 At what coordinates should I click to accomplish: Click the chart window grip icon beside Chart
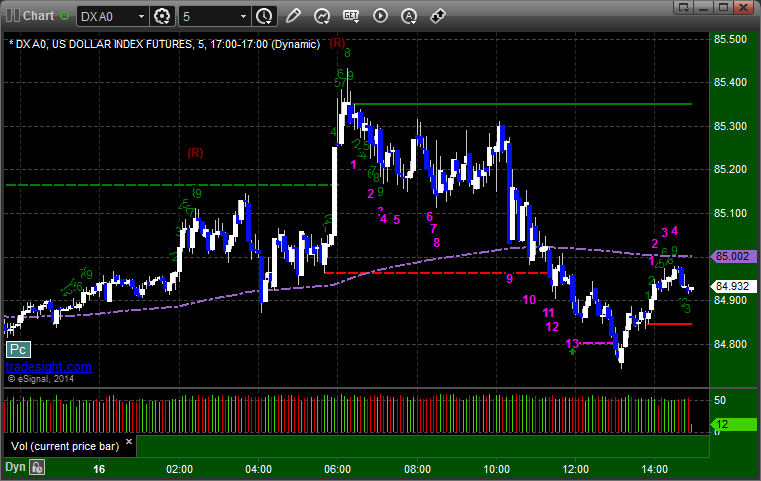point(13,16)
